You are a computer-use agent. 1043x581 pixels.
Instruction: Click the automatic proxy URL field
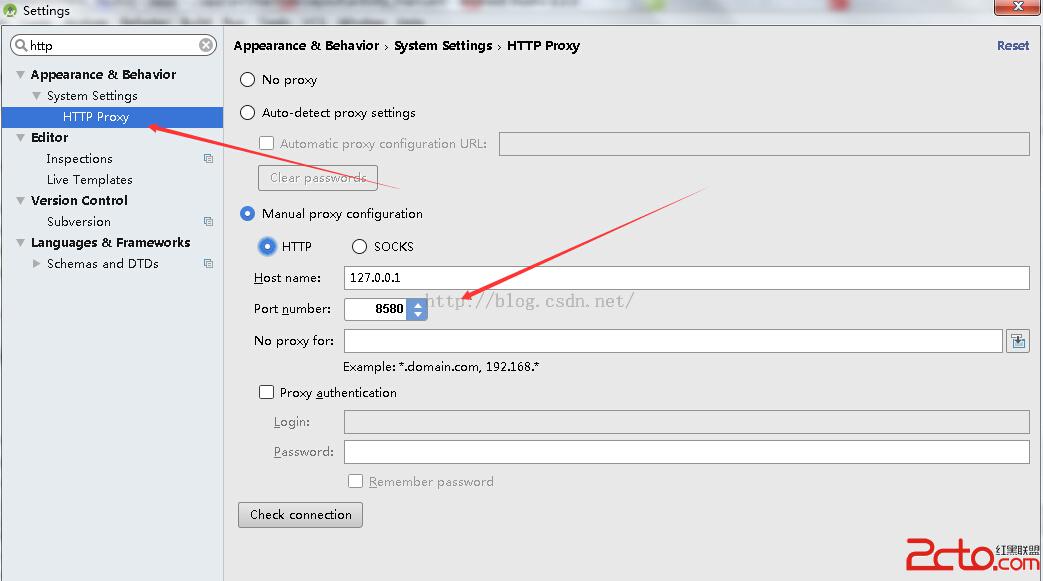point(764,144)
